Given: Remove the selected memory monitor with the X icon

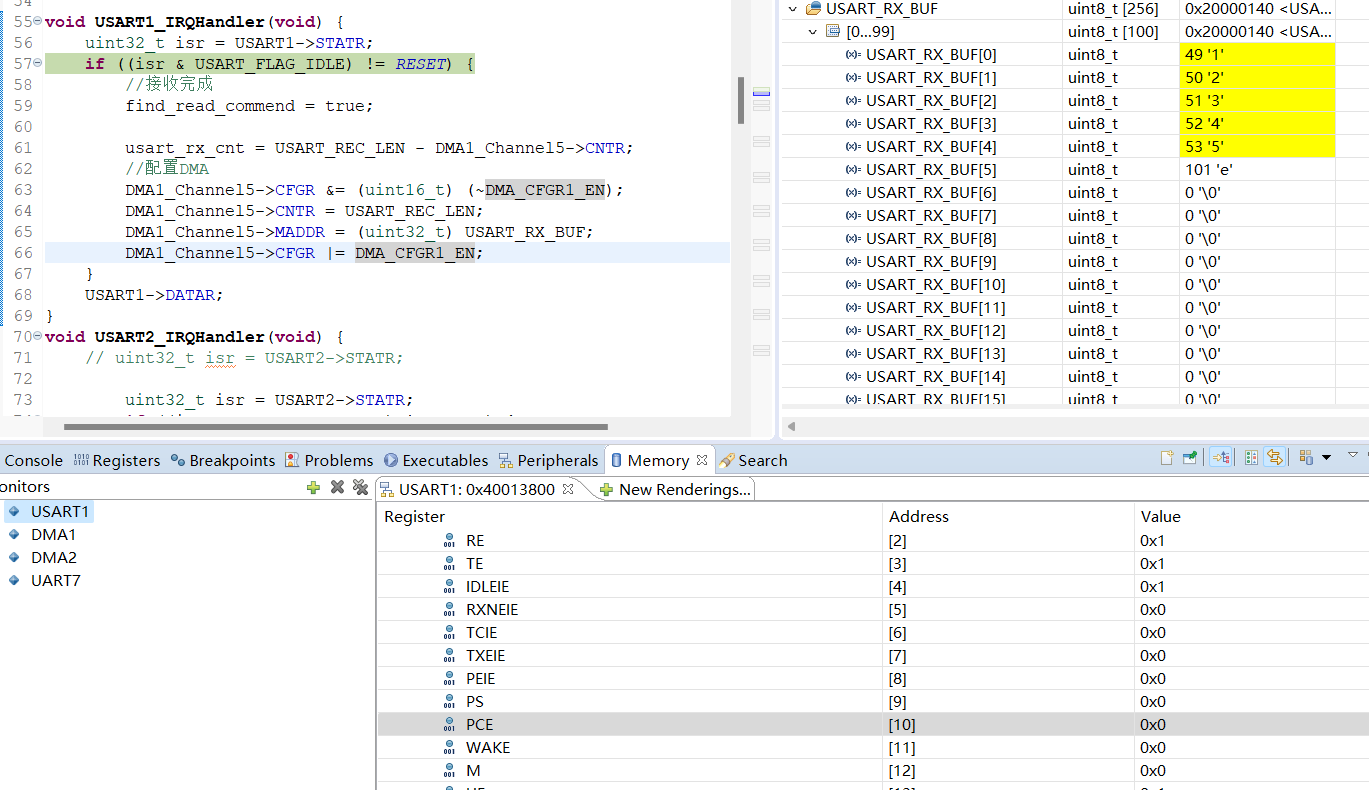Looking at the screenshot, I should coord(337,487).
